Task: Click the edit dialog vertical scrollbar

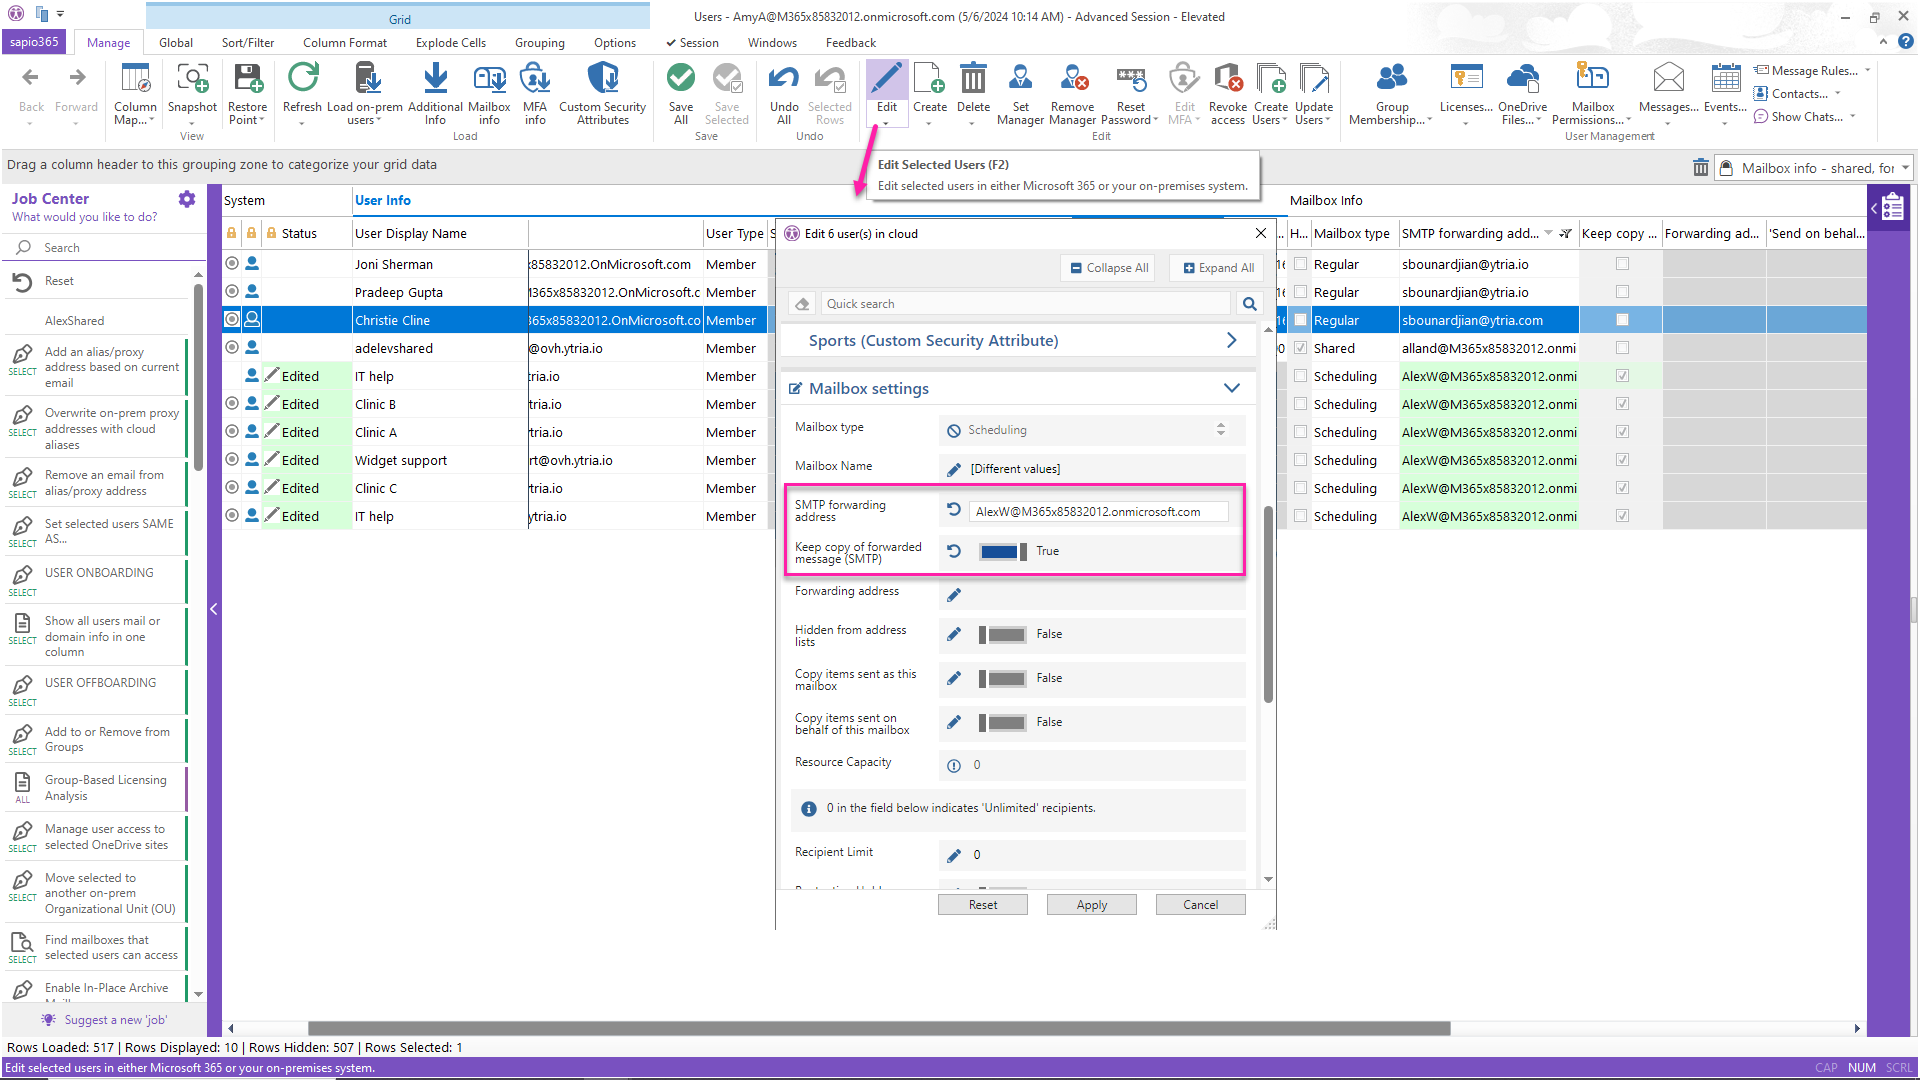Action: (1268, 604)
